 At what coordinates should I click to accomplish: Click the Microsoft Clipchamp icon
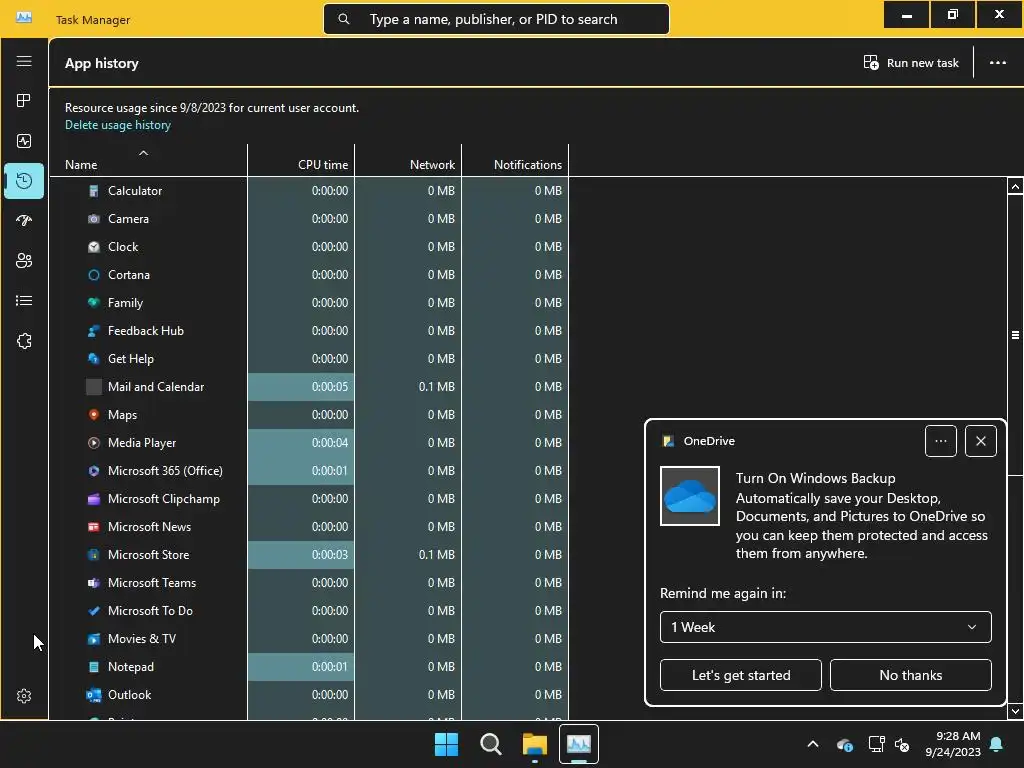94,499
